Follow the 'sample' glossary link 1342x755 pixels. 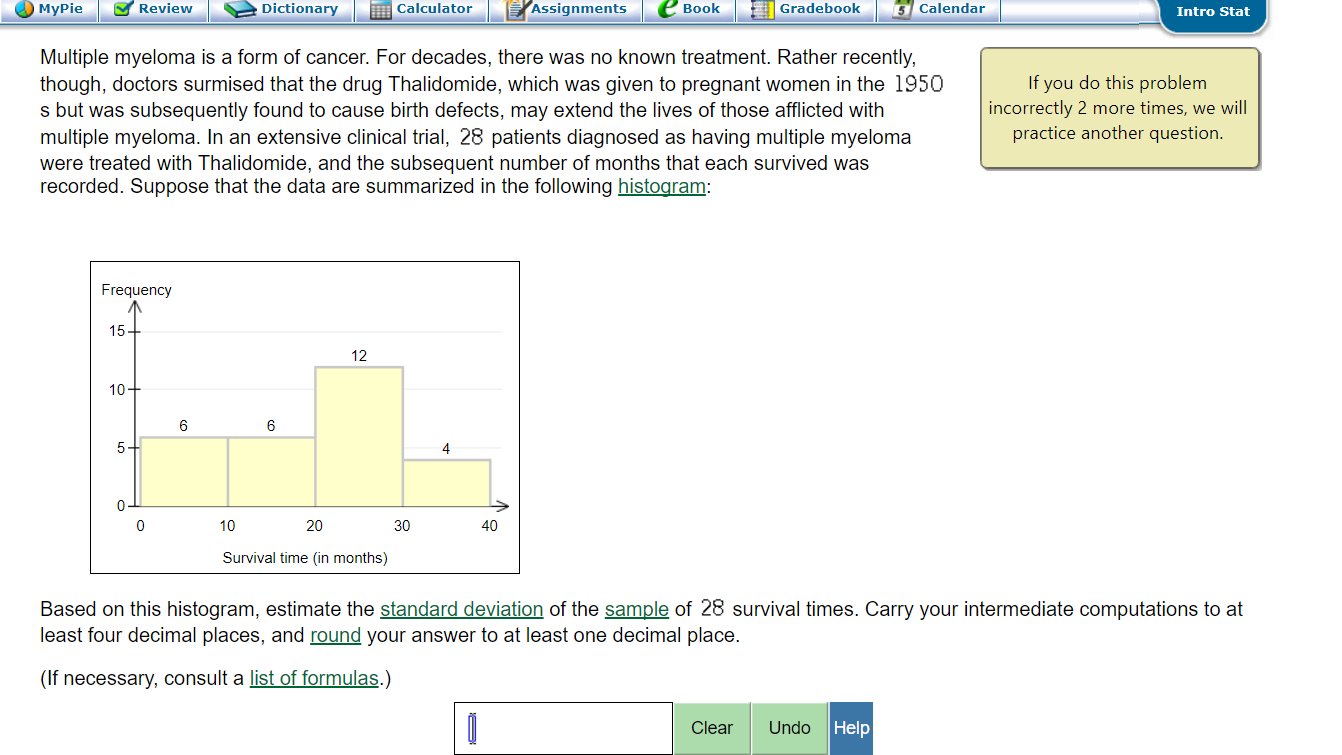637,609
